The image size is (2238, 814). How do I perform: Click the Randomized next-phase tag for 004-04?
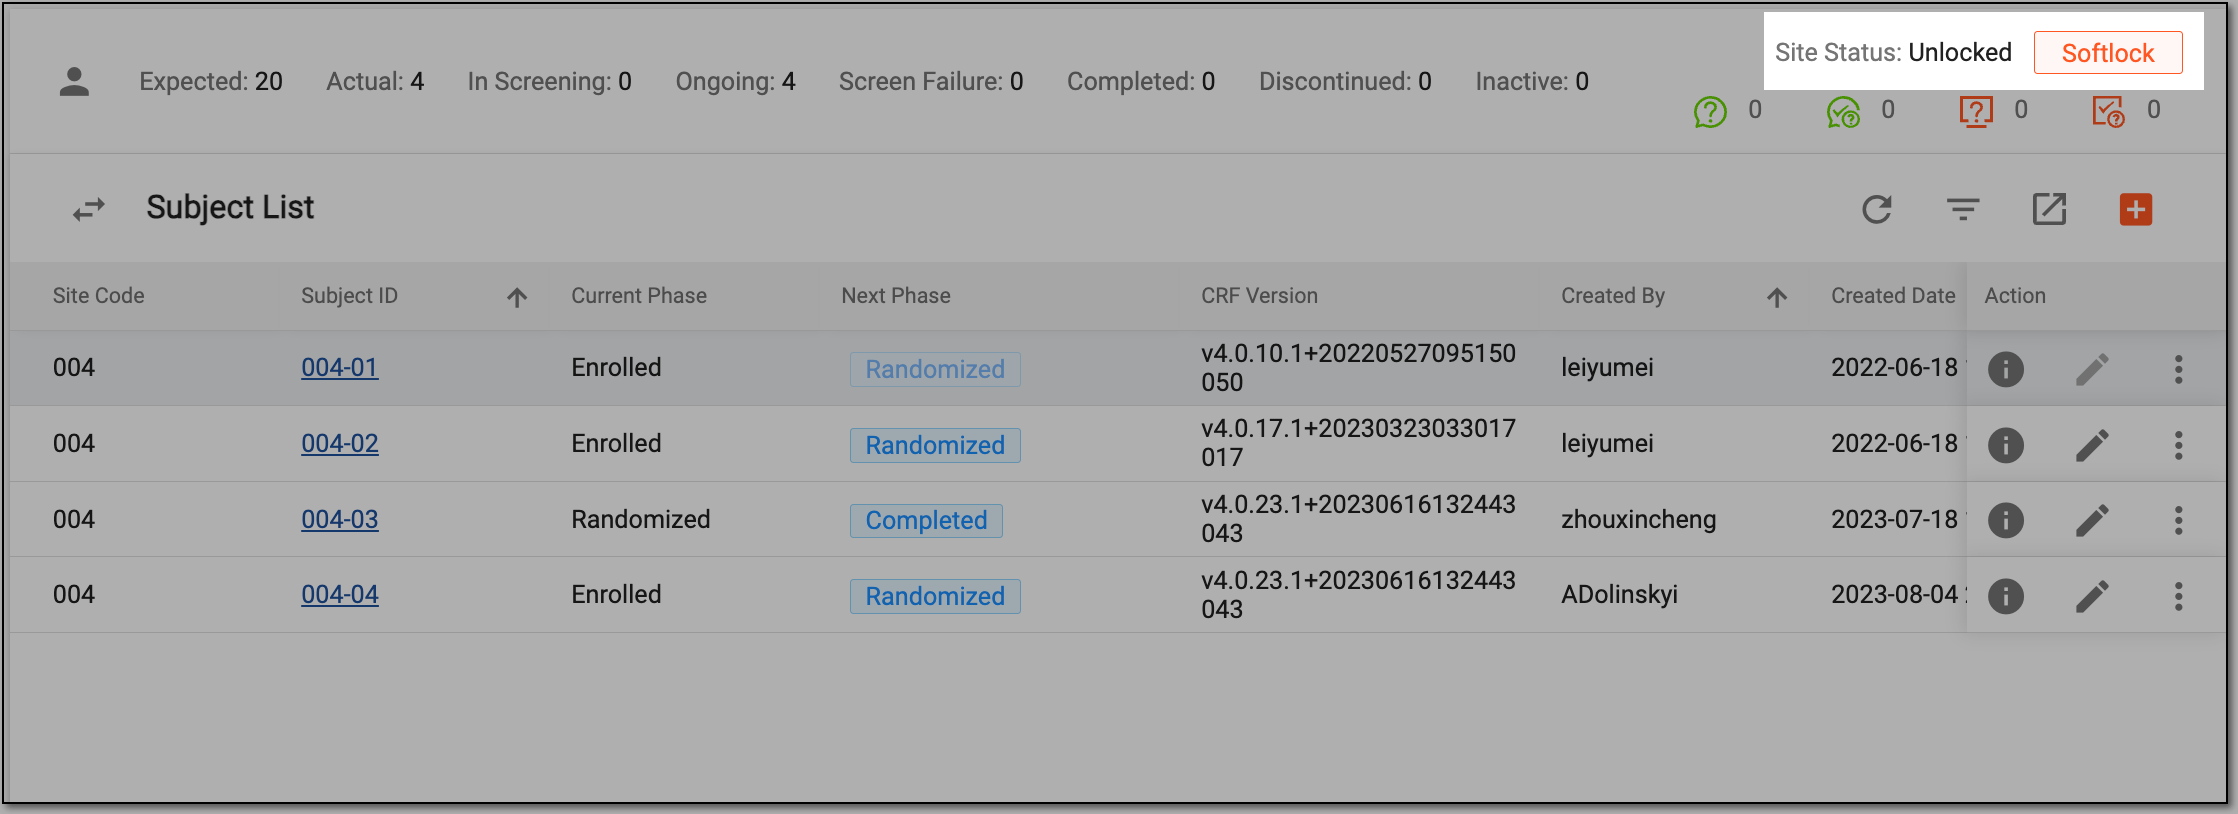click(935, 596)
